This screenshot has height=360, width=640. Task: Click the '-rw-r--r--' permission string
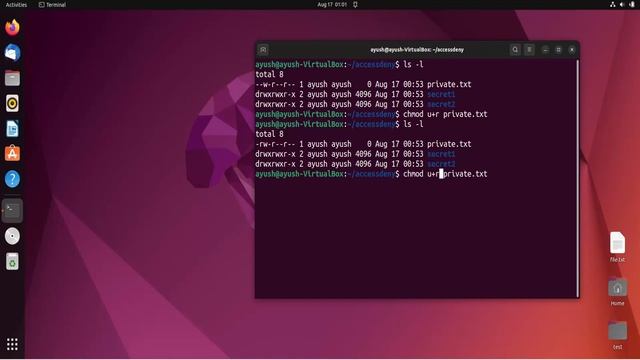coord(275,144)
